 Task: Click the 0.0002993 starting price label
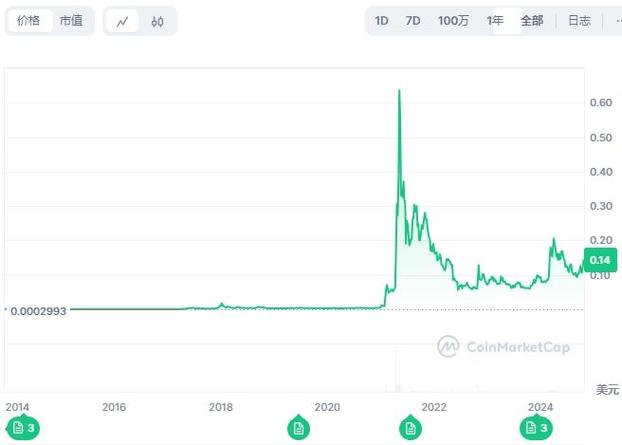tap(38, 311)
